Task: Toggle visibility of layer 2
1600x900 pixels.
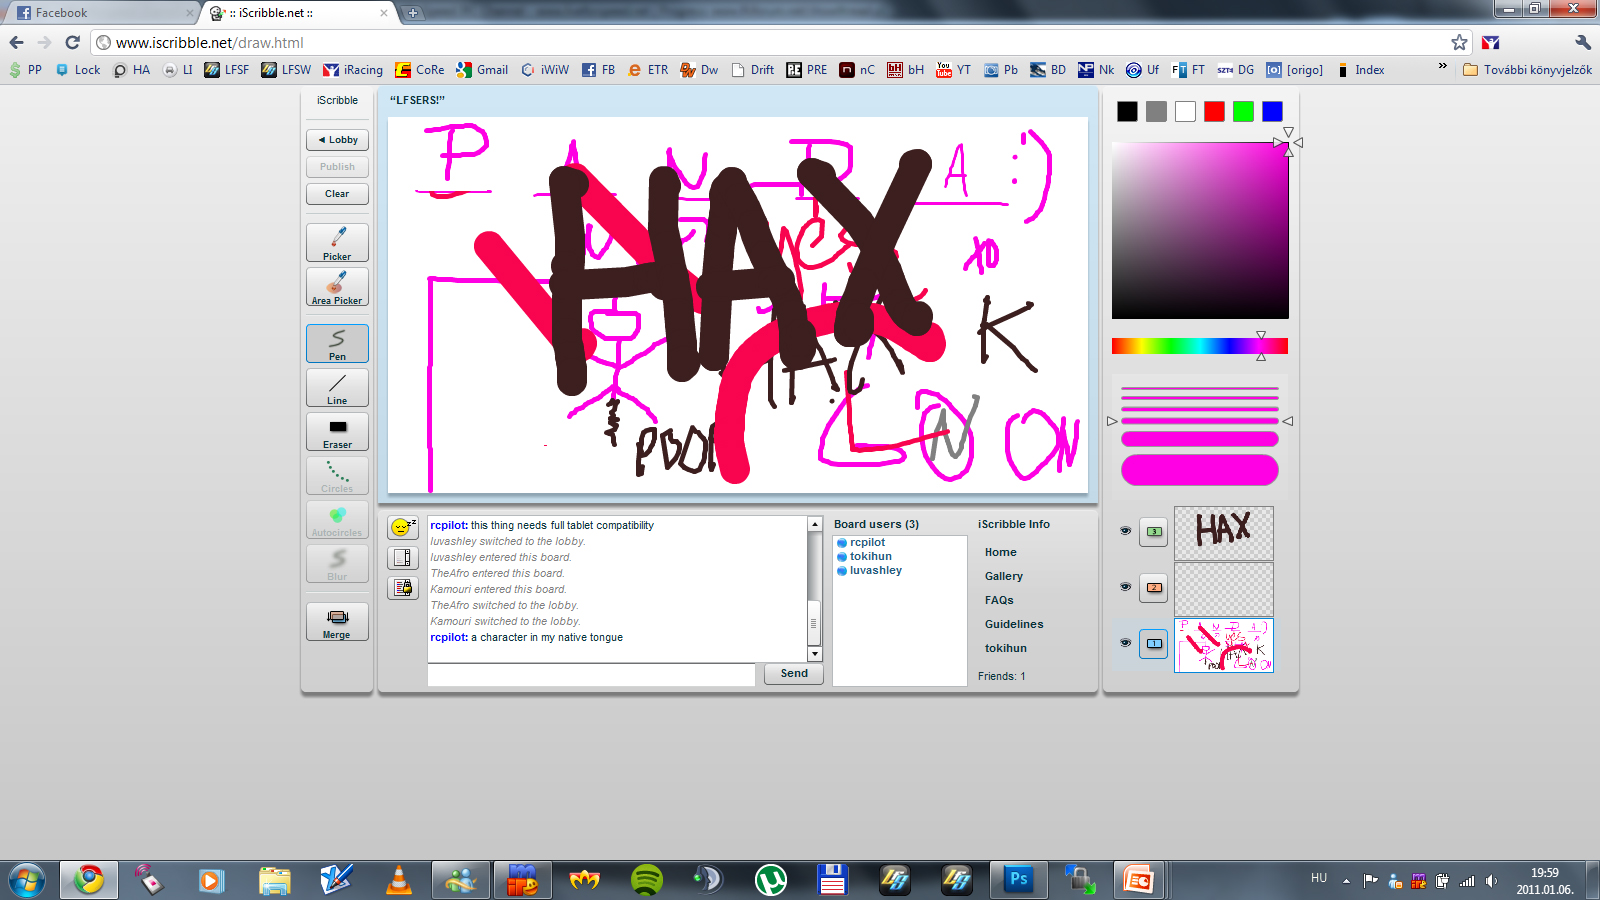Action: (x=1125, y=587)
